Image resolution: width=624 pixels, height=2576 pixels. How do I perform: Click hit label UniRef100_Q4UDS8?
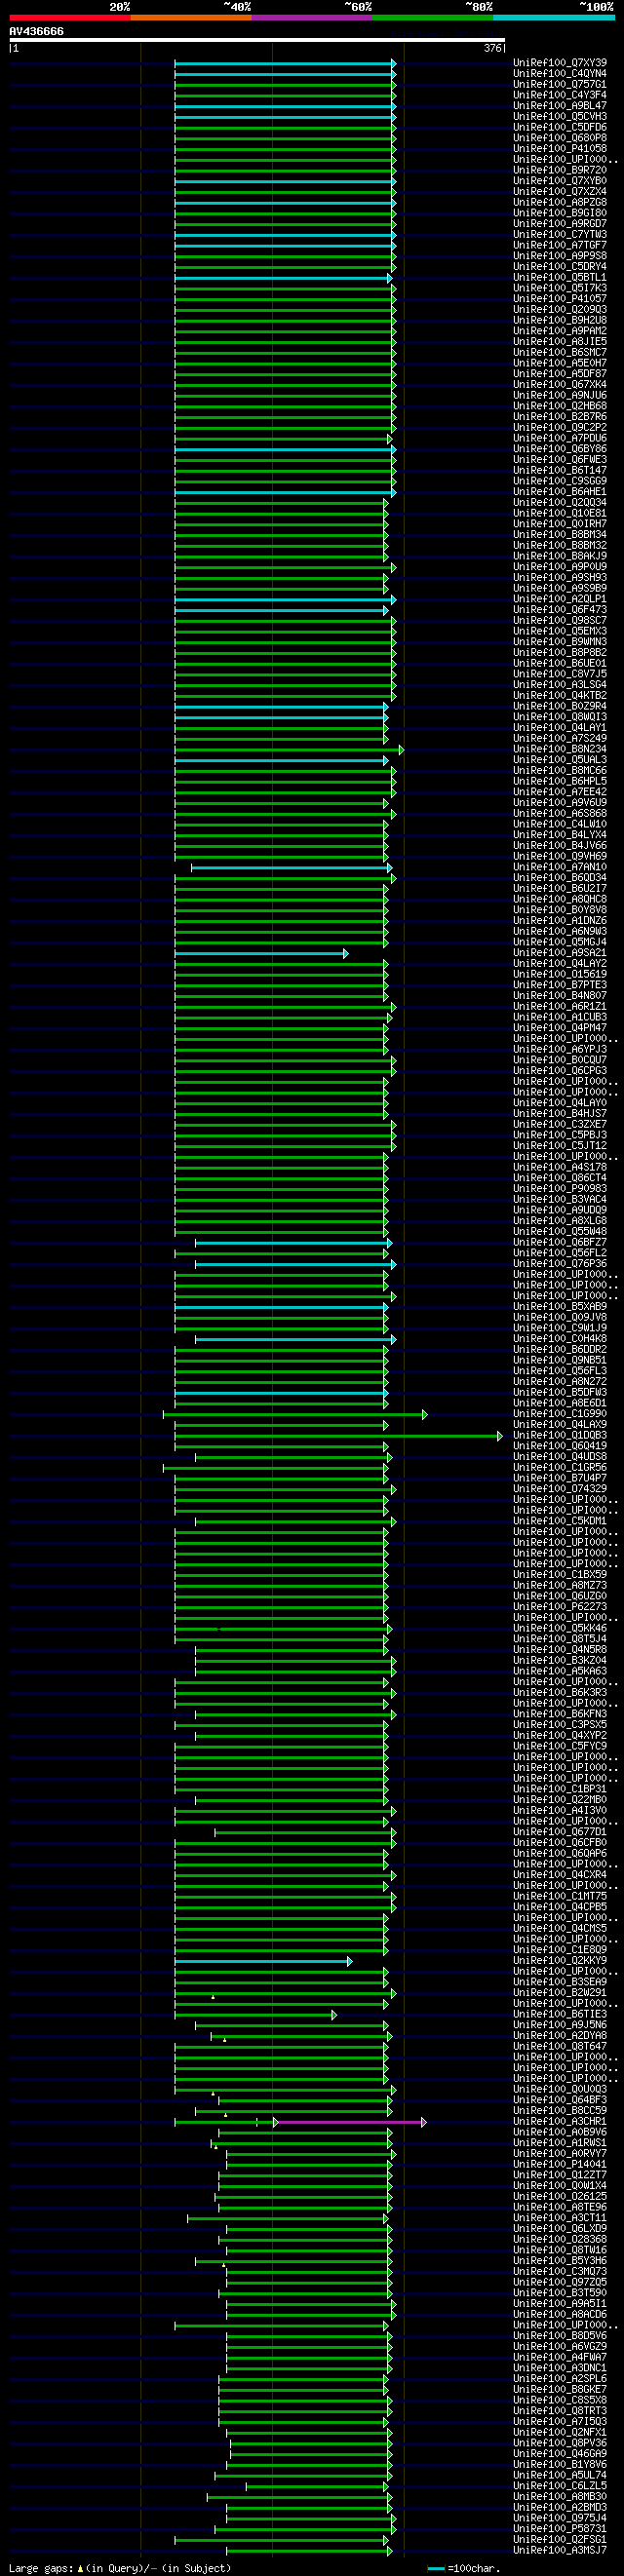click(560, 1457)
